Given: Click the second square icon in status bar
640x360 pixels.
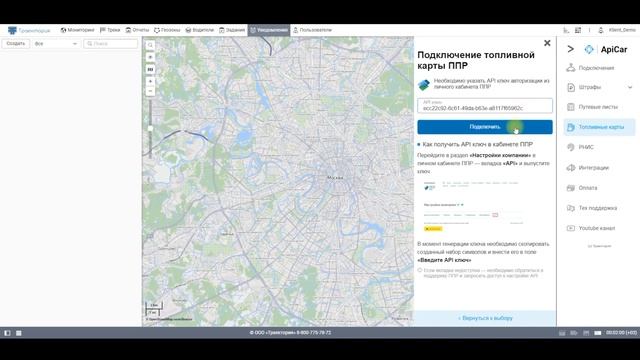Looking at the screenshot, I should click(x=19, y=333).
